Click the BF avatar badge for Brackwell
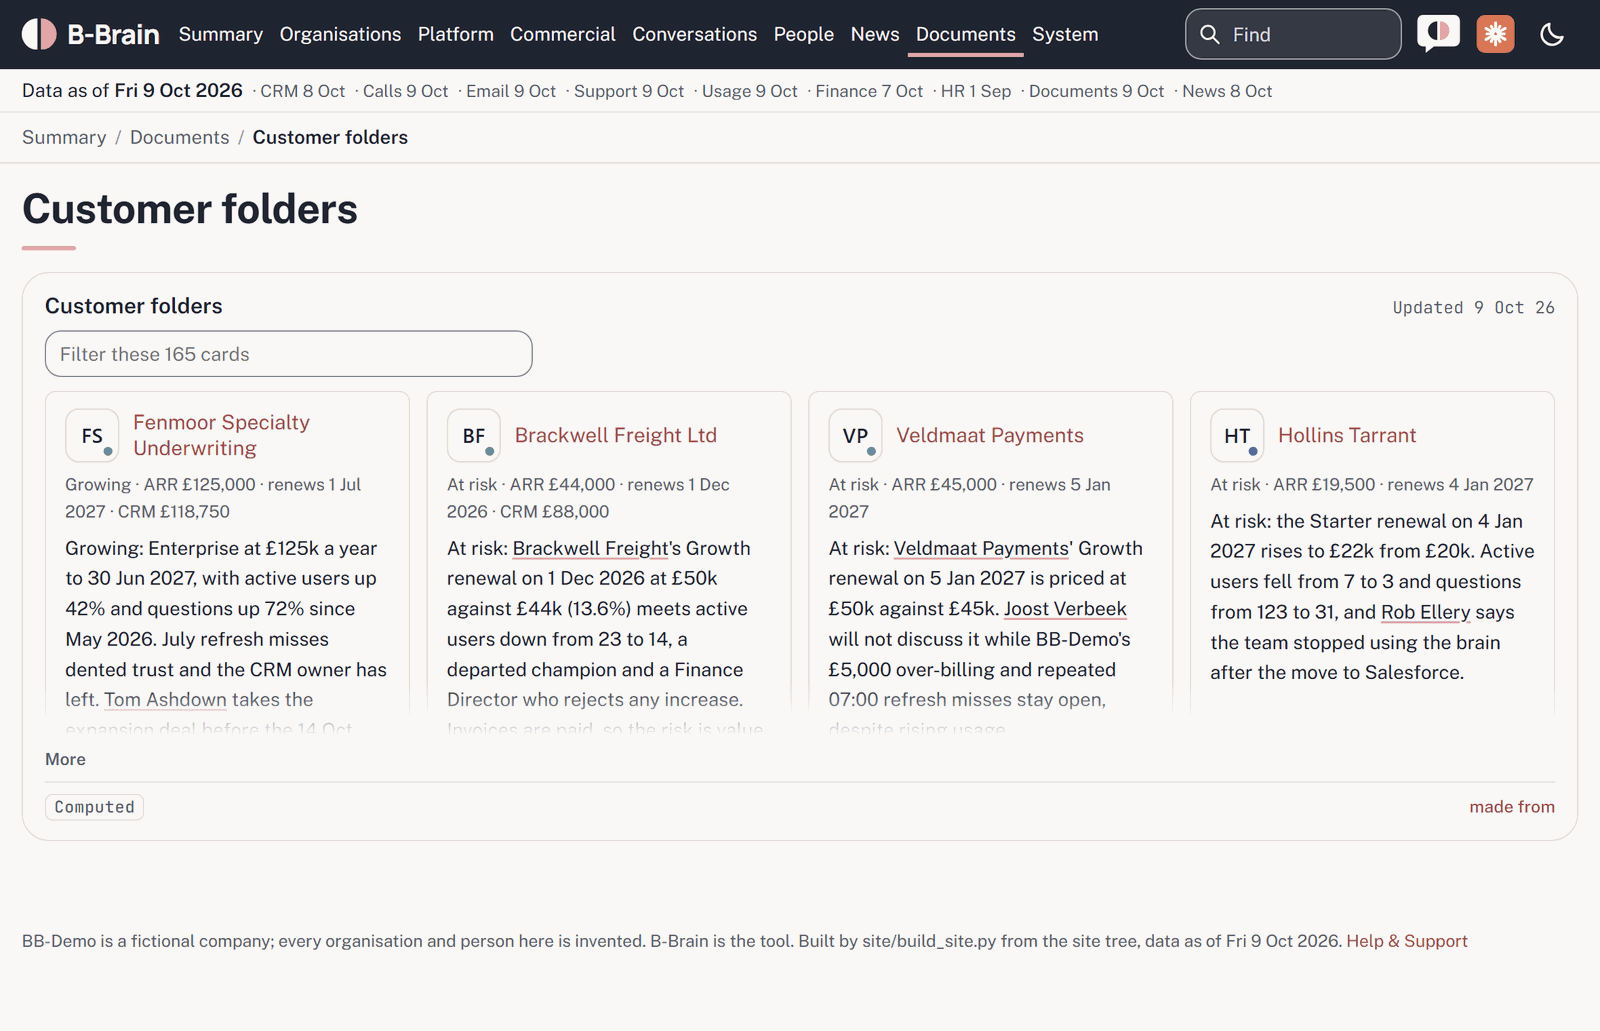Viewport: 1600px width, 1031px height. tap(474, 436)
